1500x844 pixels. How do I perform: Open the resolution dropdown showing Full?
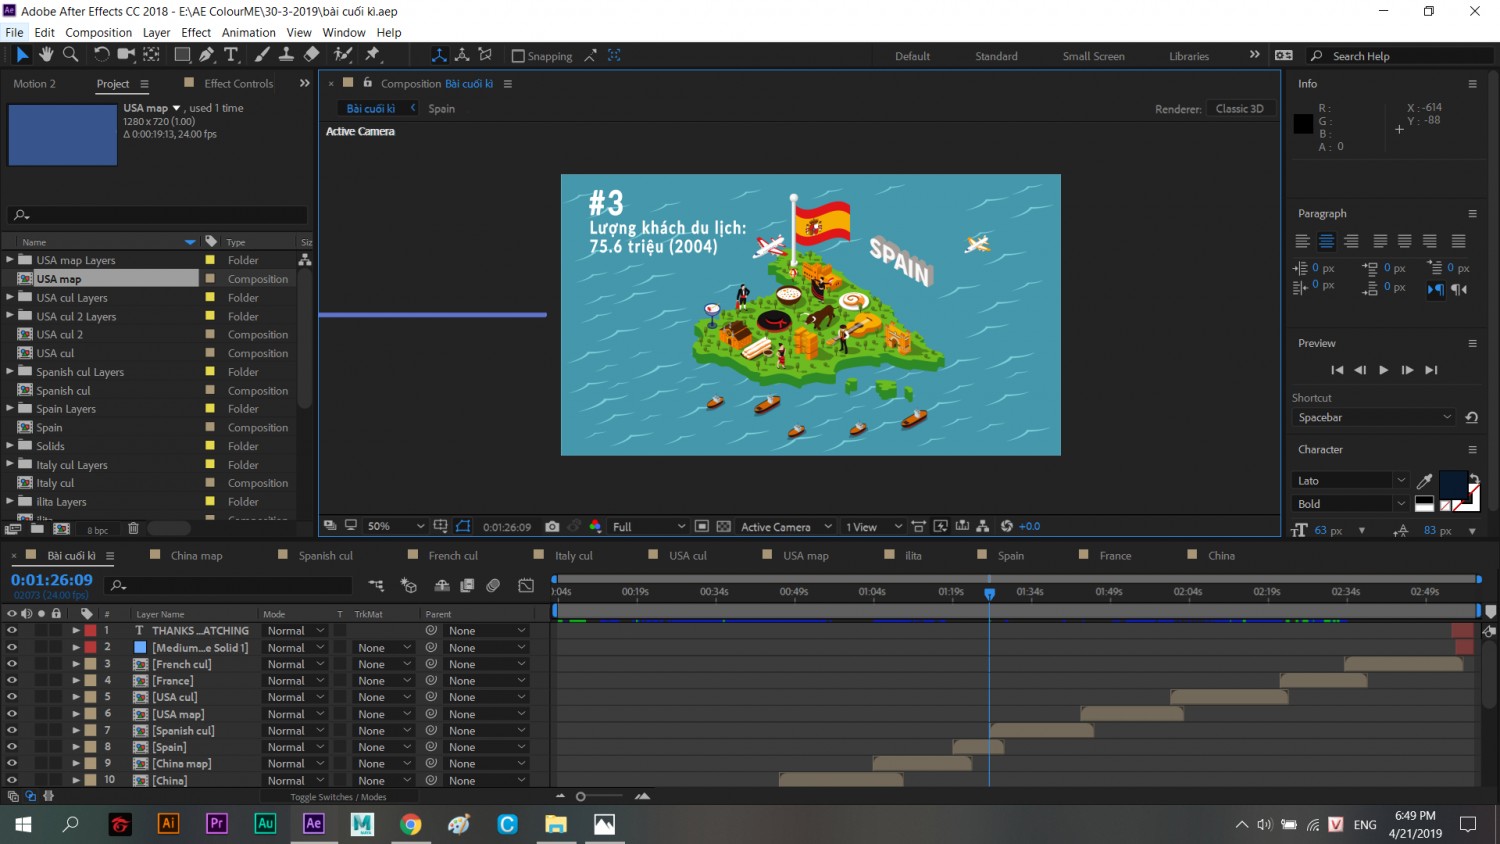point(648,526)
